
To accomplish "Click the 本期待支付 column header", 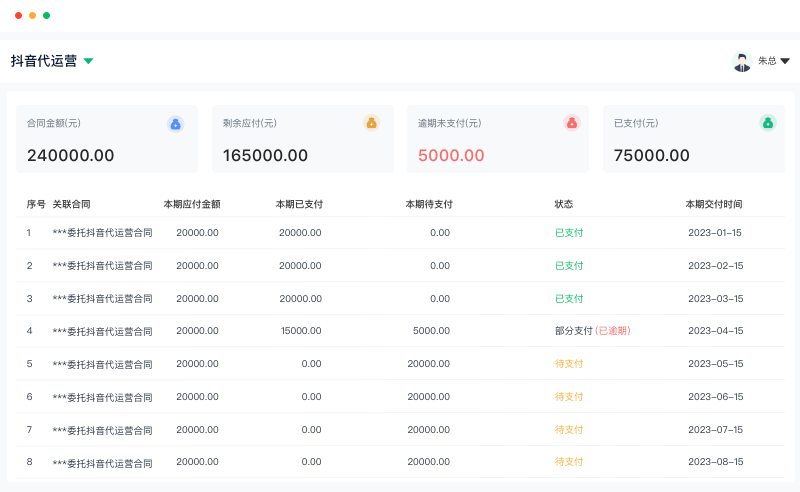I will point(429,204).
